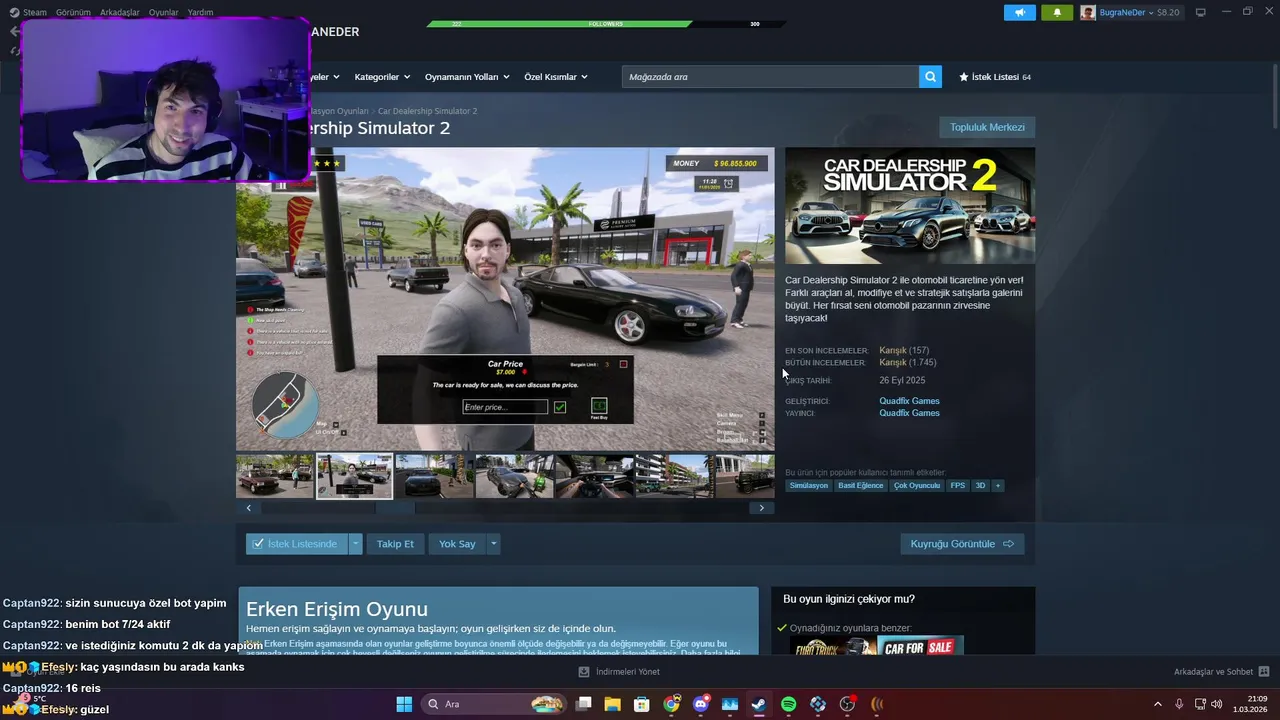Select the first screenshot thumbnail with red car
1280x720 pixels.
[x=274, y=476]
